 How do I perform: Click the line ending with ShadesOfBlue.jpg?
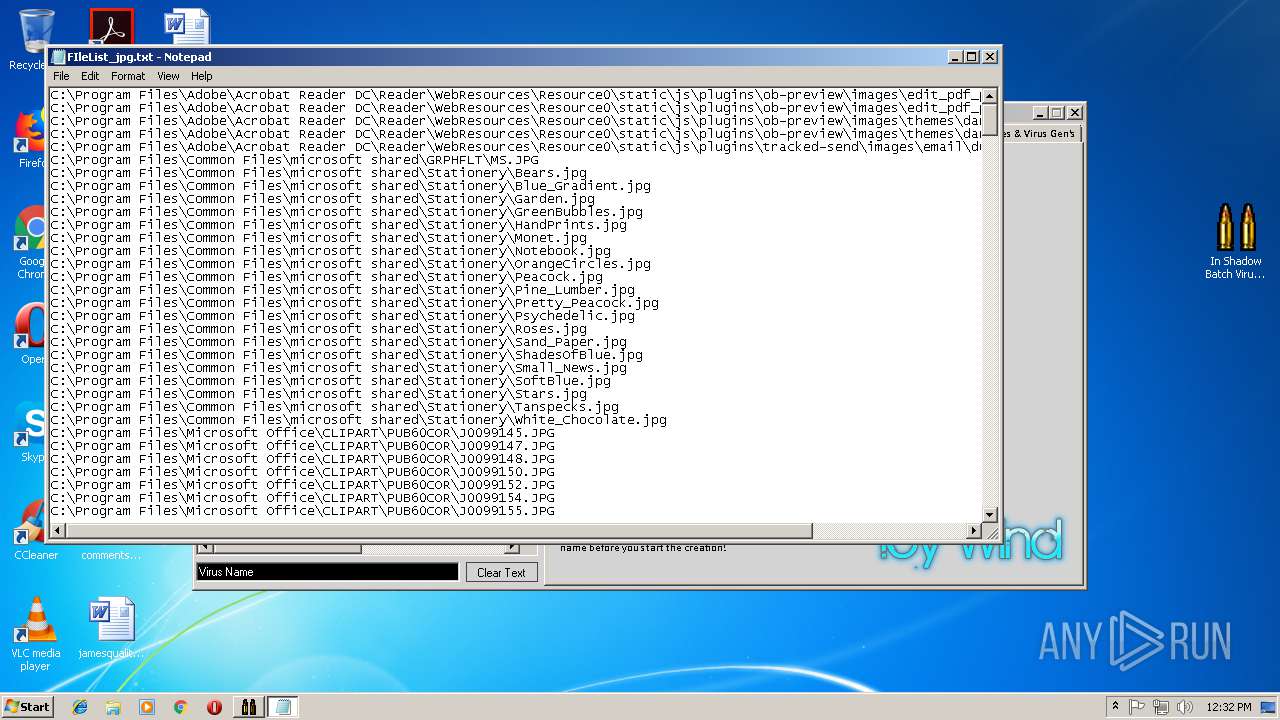346,355
